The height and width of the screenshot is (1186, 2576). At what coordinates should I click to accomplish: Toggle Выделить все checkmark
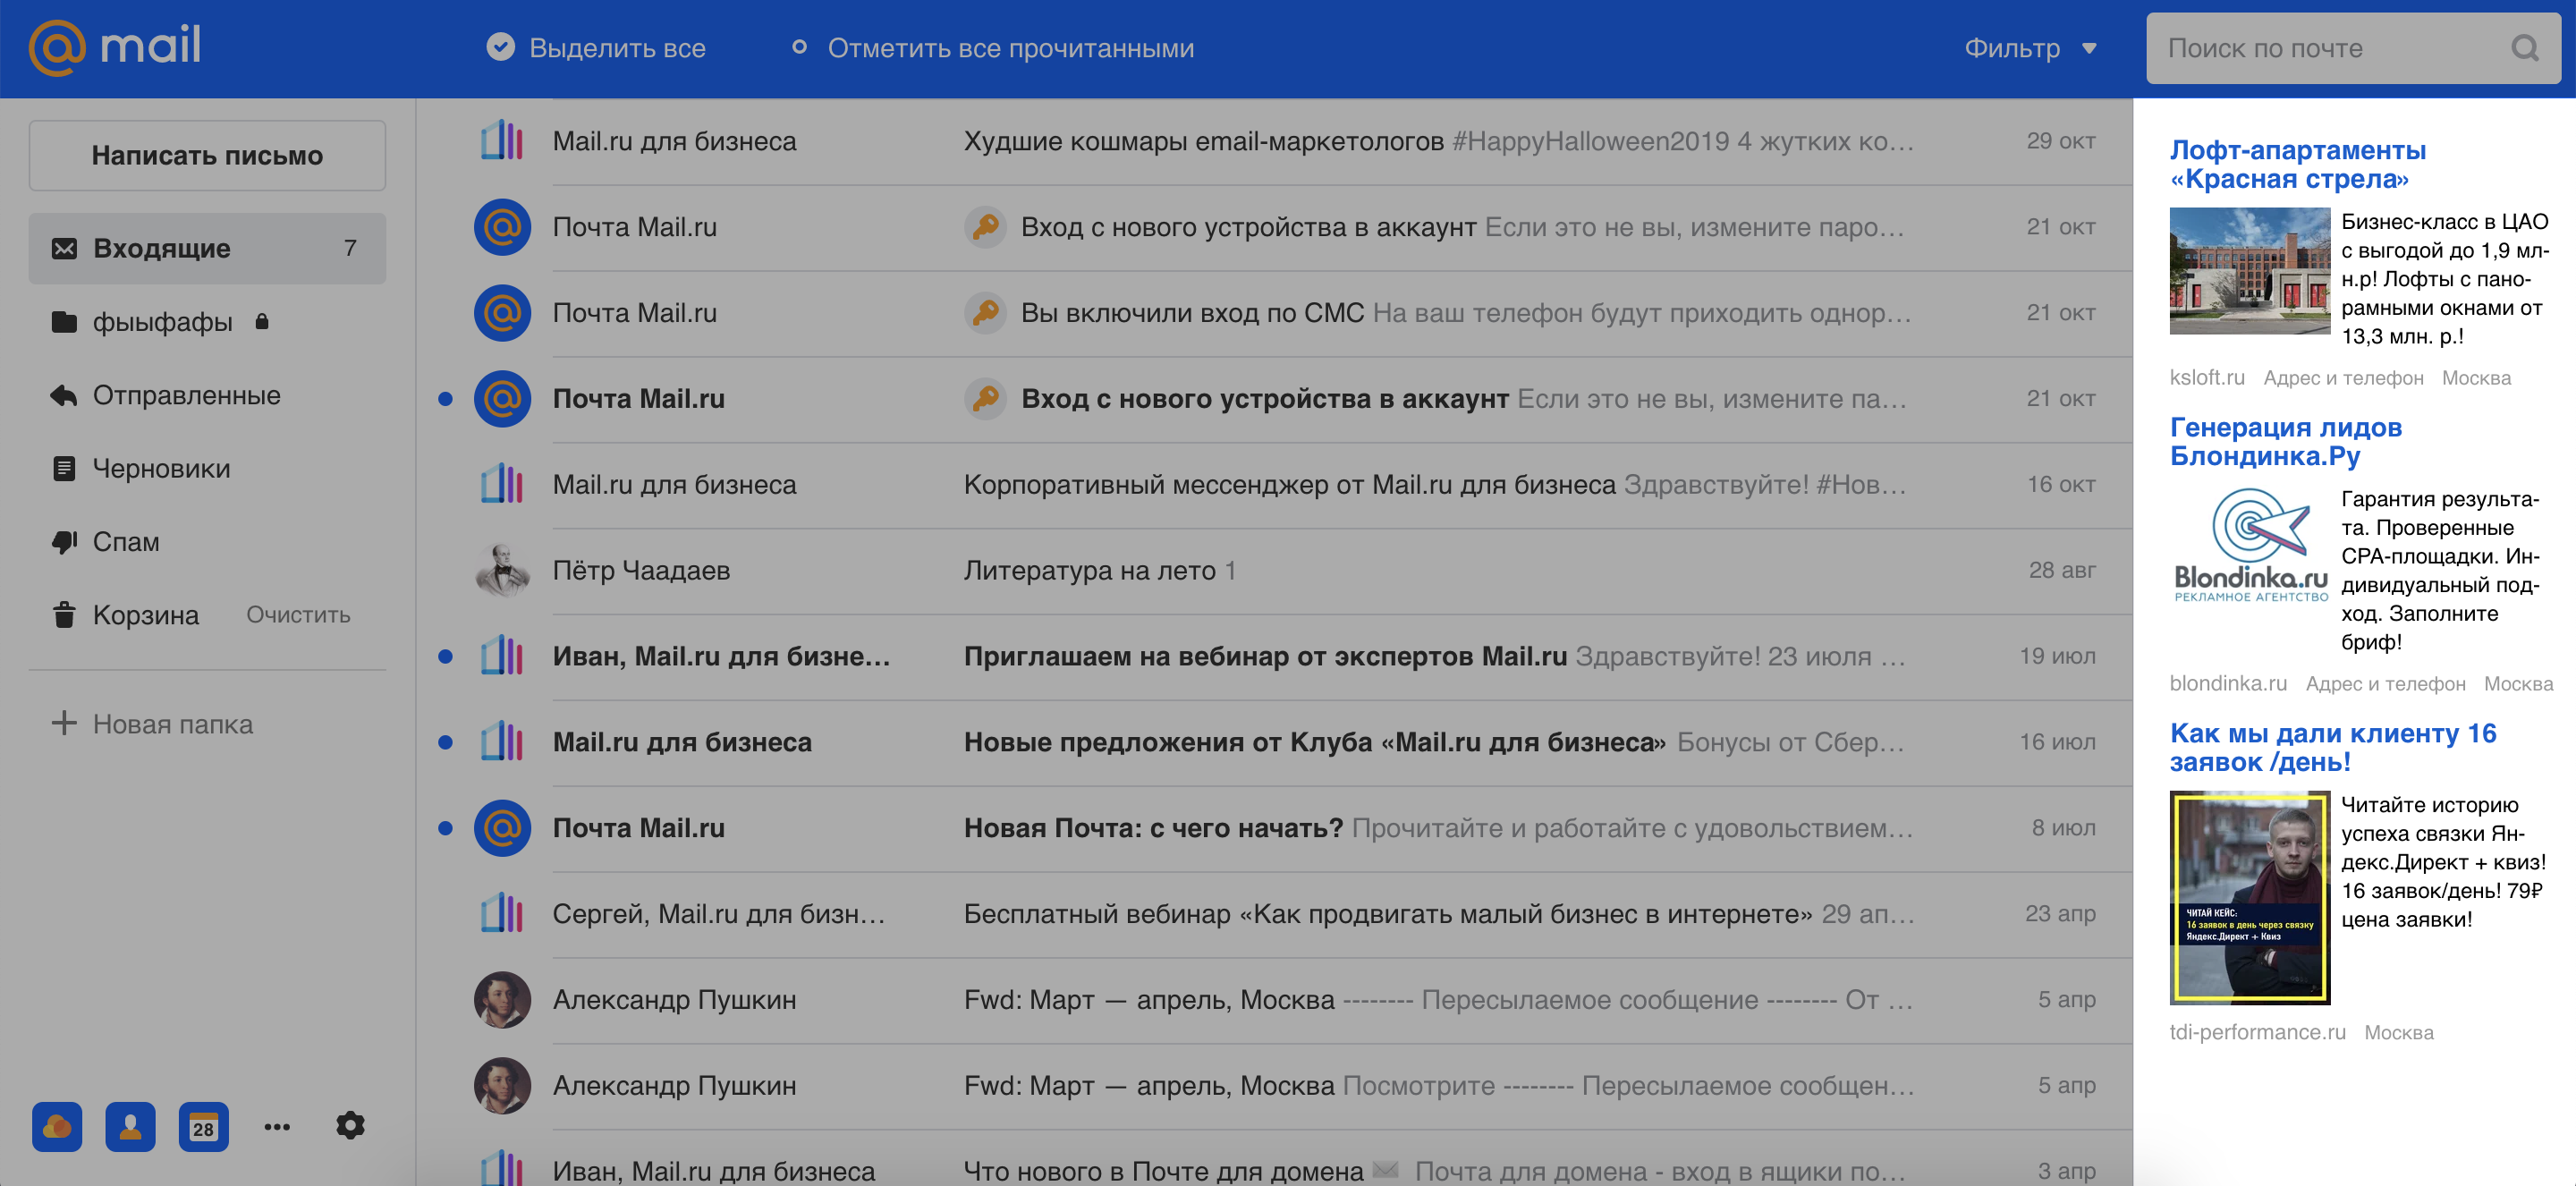click(500, 47)
